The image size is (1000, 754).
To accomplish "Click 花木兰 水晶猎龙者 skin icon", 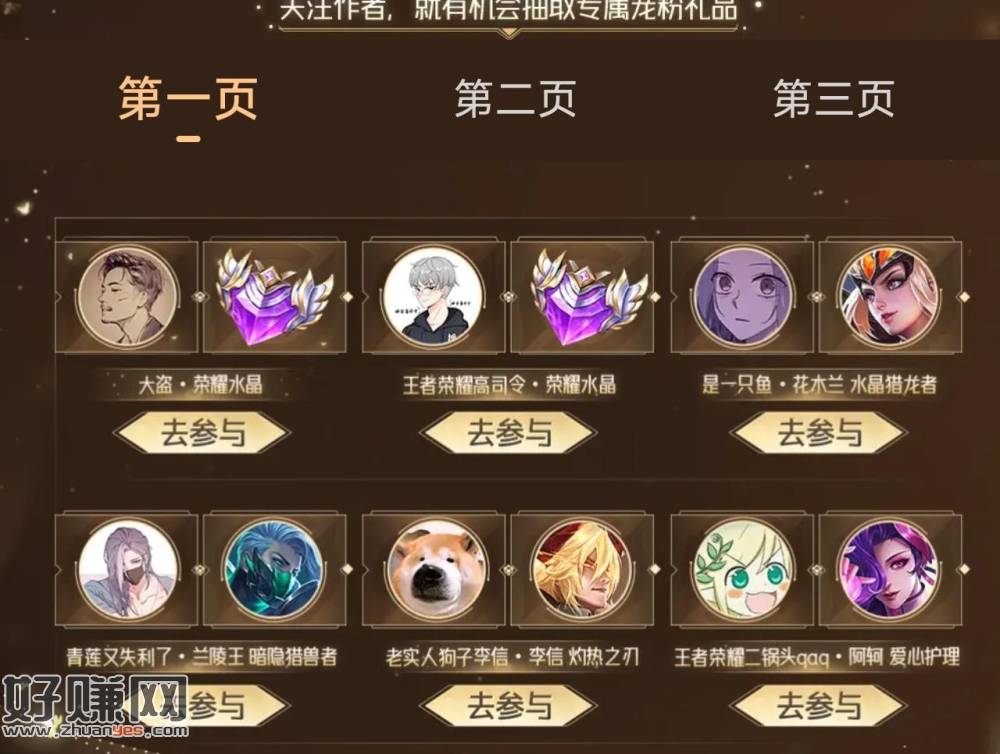I will [890, 297].
